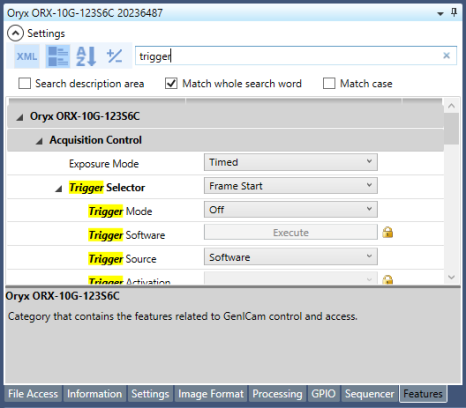Select the Trigger Software row label

(127, 235)
